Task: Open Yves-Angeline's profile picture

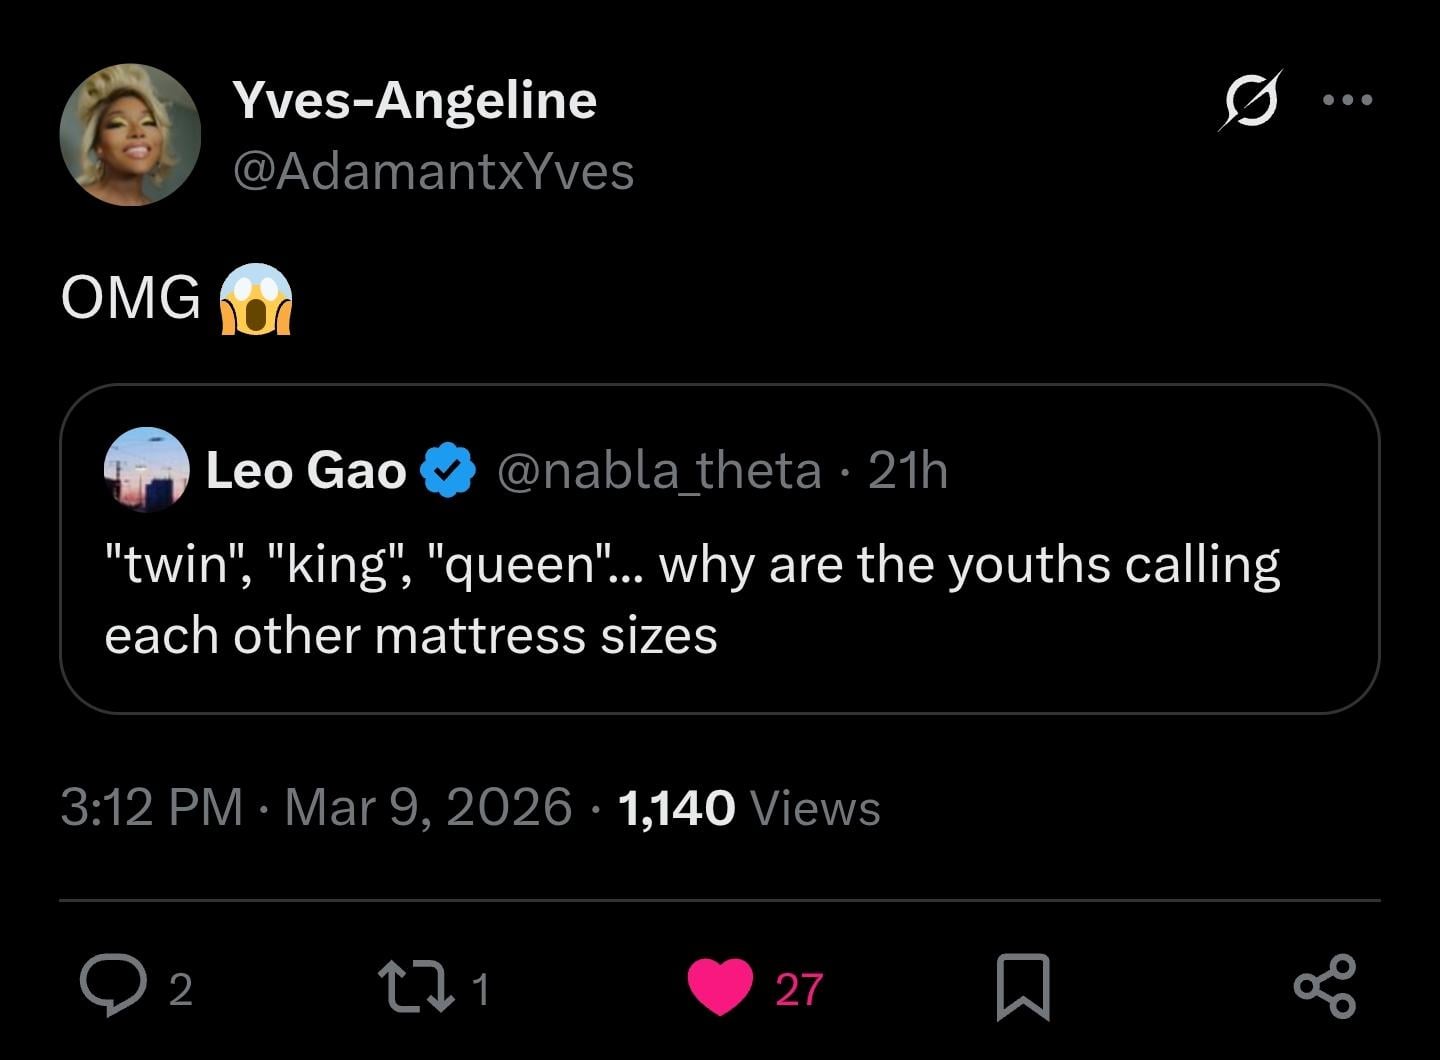Action: tap(130, 135)
